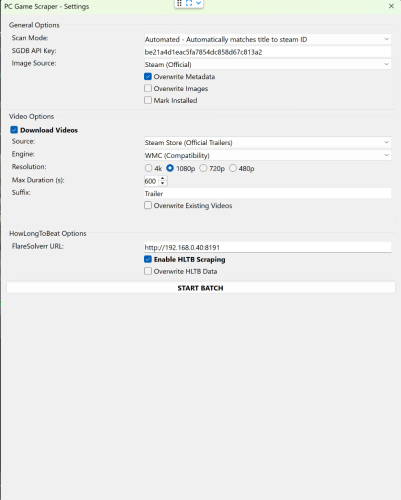Choose the 480p resolution option
Viewport: 401px width, 500px height.
[x=233, y=168]
